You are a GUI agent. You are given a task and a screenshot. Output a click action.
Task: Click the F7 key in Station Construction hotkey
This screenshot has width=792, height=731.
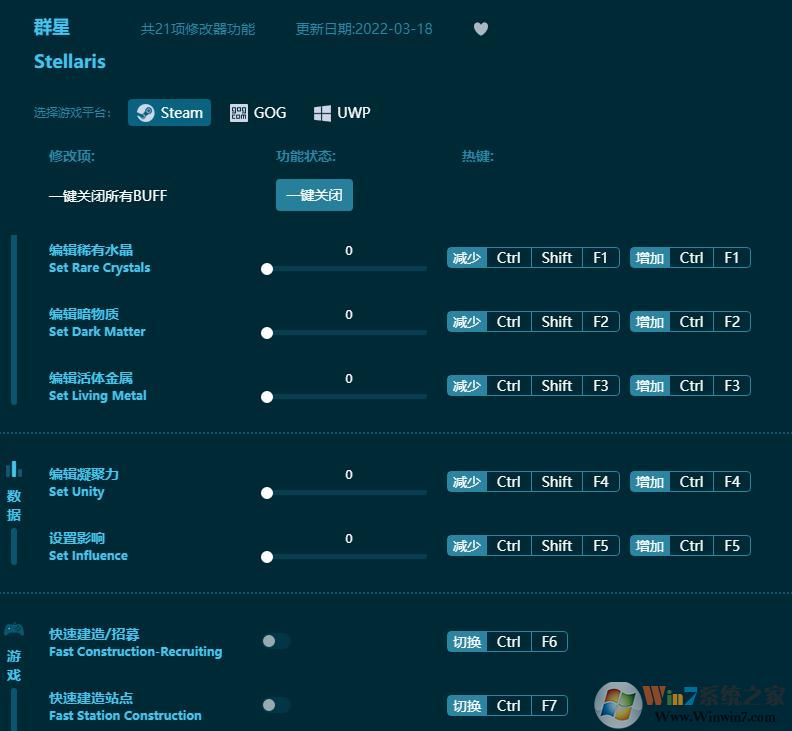[x=549, y=706]
